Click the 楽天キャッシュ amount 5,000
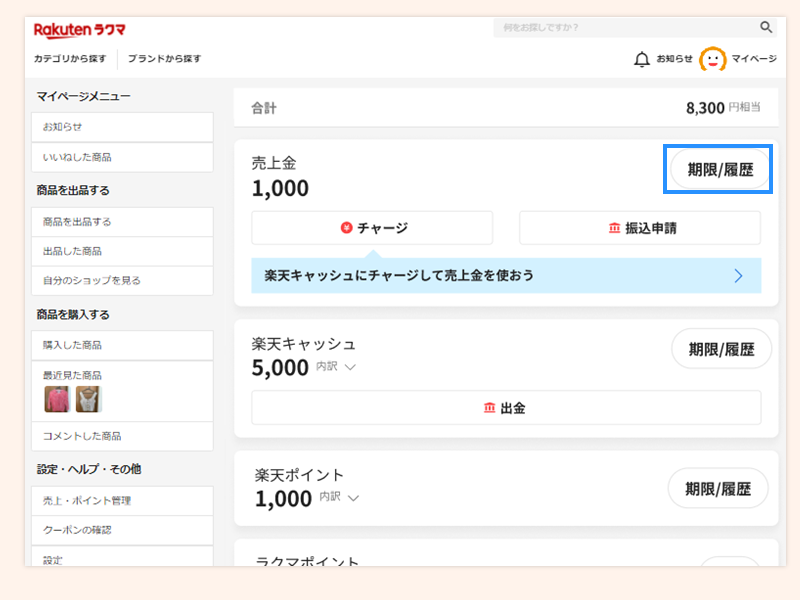800x600 pixels. (280, 368)
